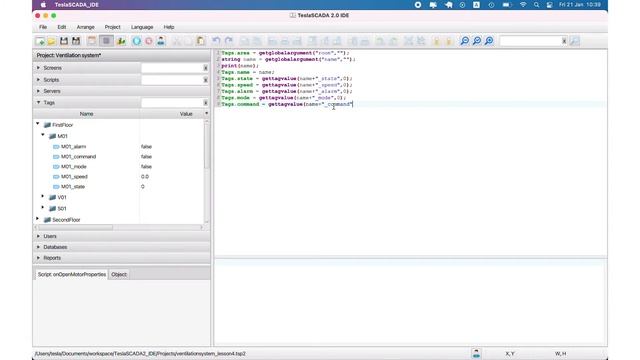The image size is (640, 360).
Task: Click the Save As floppy-disk icon
Action: point(76,41)
